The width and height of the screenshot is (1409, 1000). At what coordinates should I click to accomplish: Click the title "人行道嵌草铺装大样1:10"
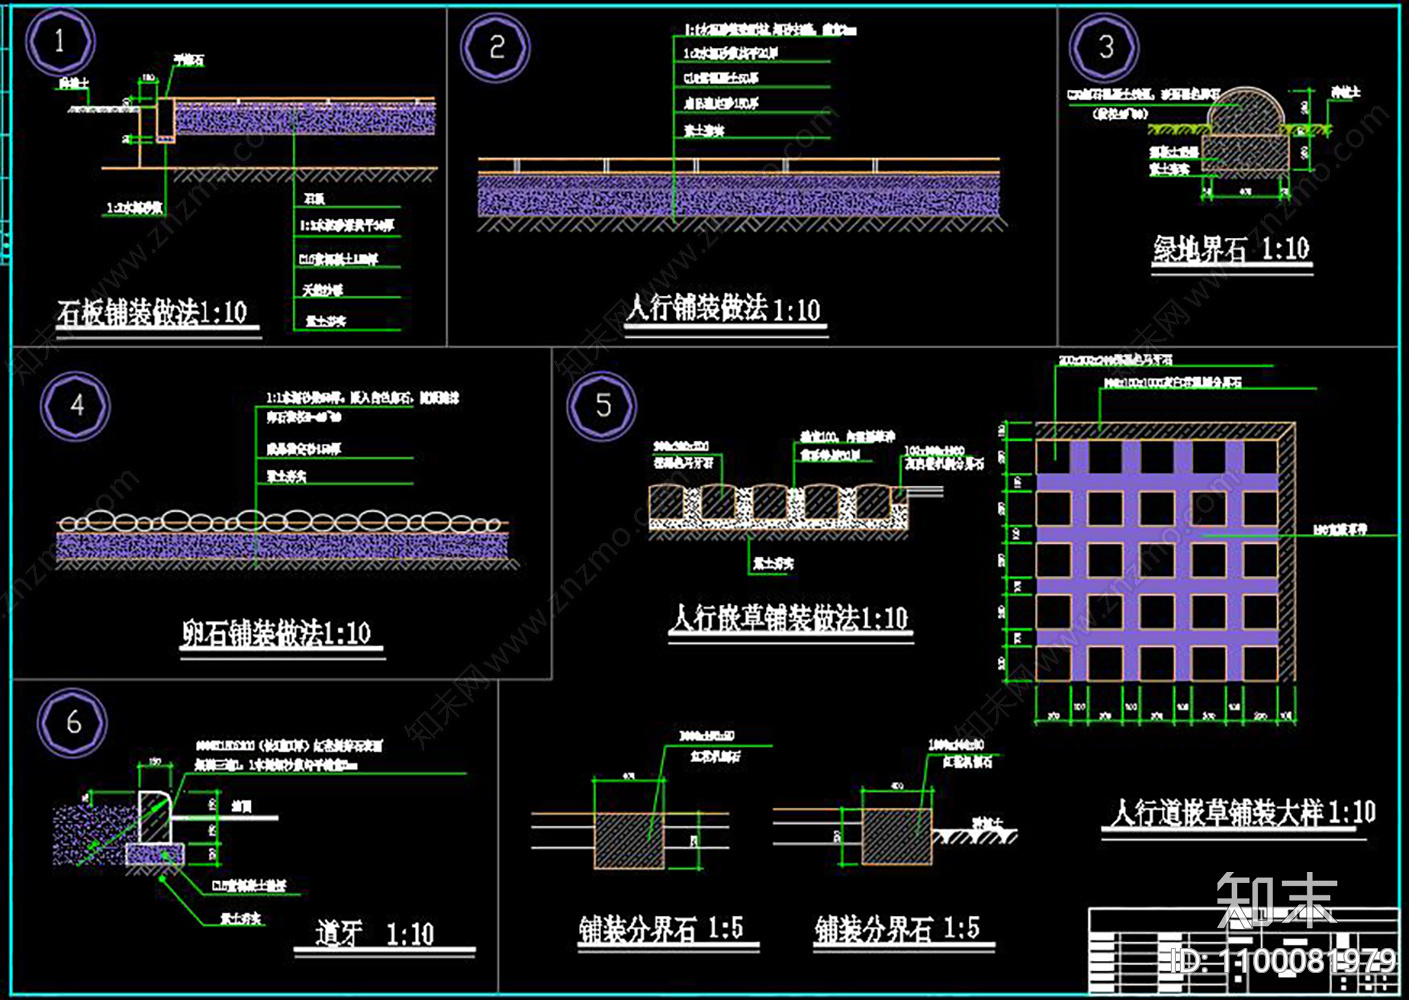(x=1242, y=812)
